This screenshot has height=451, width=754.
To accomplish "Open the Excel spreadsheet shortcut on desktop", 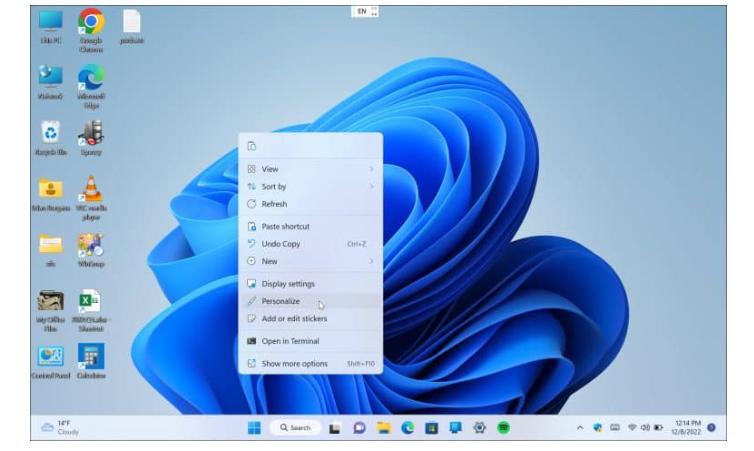I will pos(91,311).
